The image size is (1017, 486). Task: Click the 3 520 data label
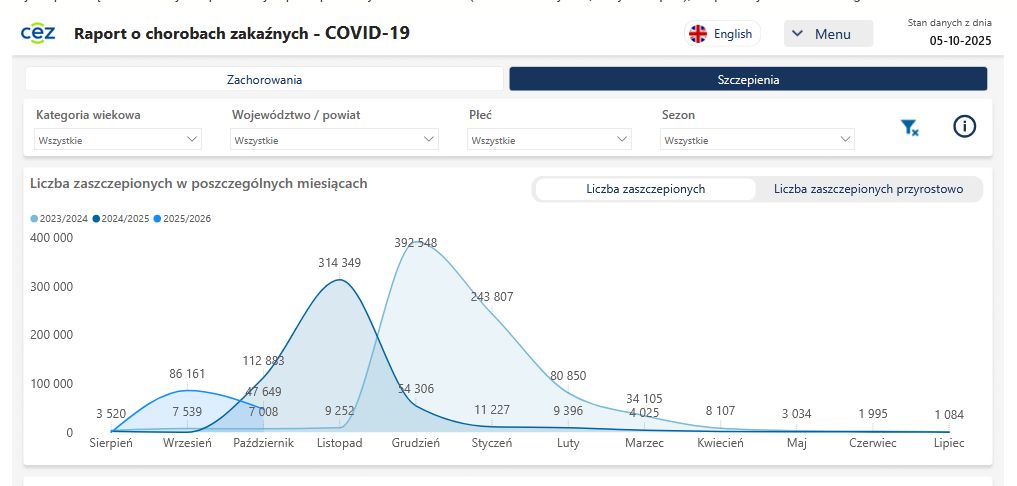[111, 414]
